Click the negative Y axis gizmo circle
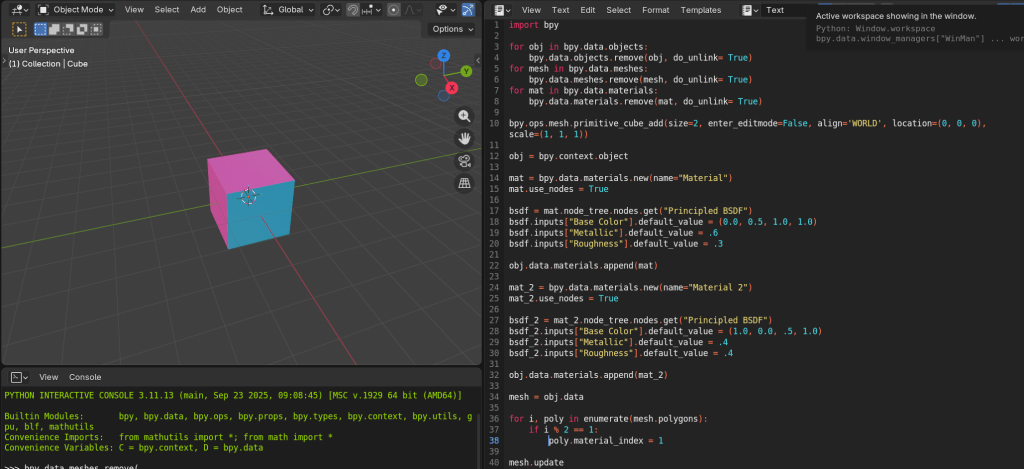The image size is (1024, 469). pos(421,80)
